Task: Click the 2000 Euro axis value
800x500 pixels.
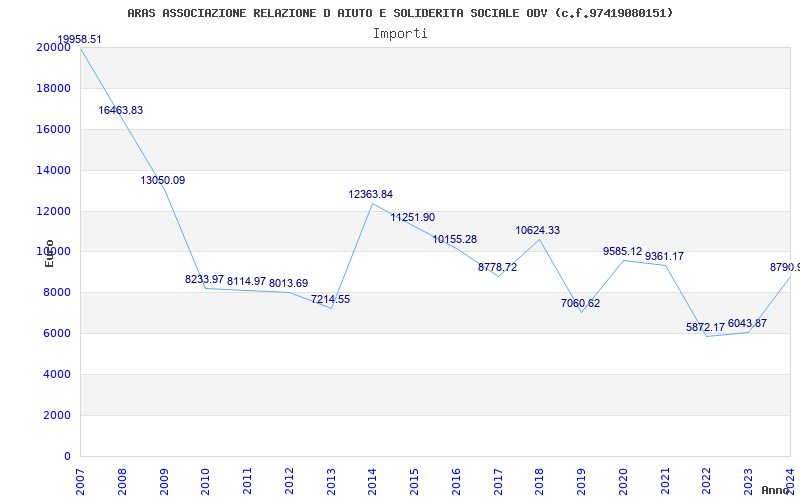Action: (x=57, y=415)
